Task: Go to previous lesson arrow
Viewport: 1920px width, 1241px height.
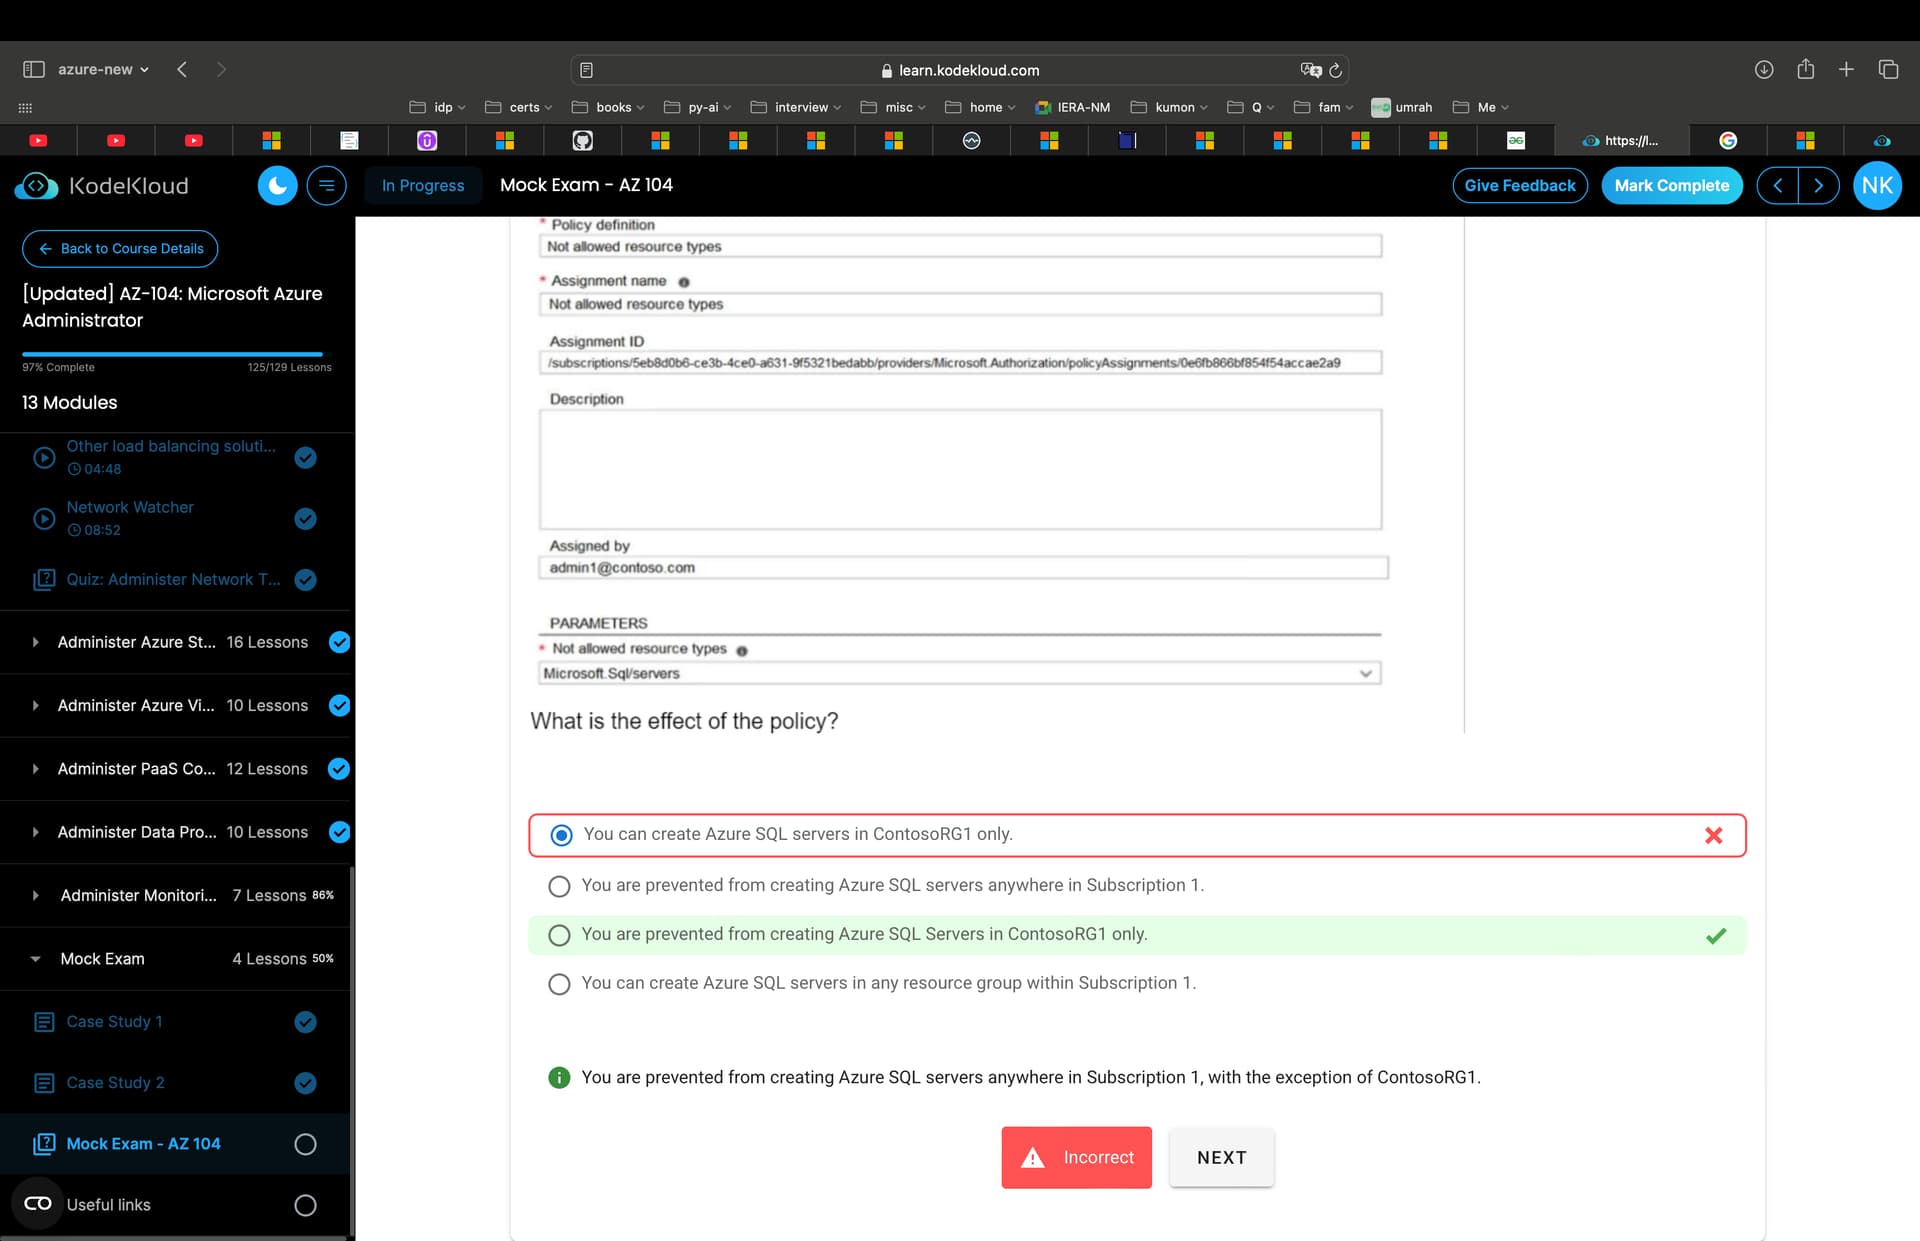Action: click(x=1777, y=186)
